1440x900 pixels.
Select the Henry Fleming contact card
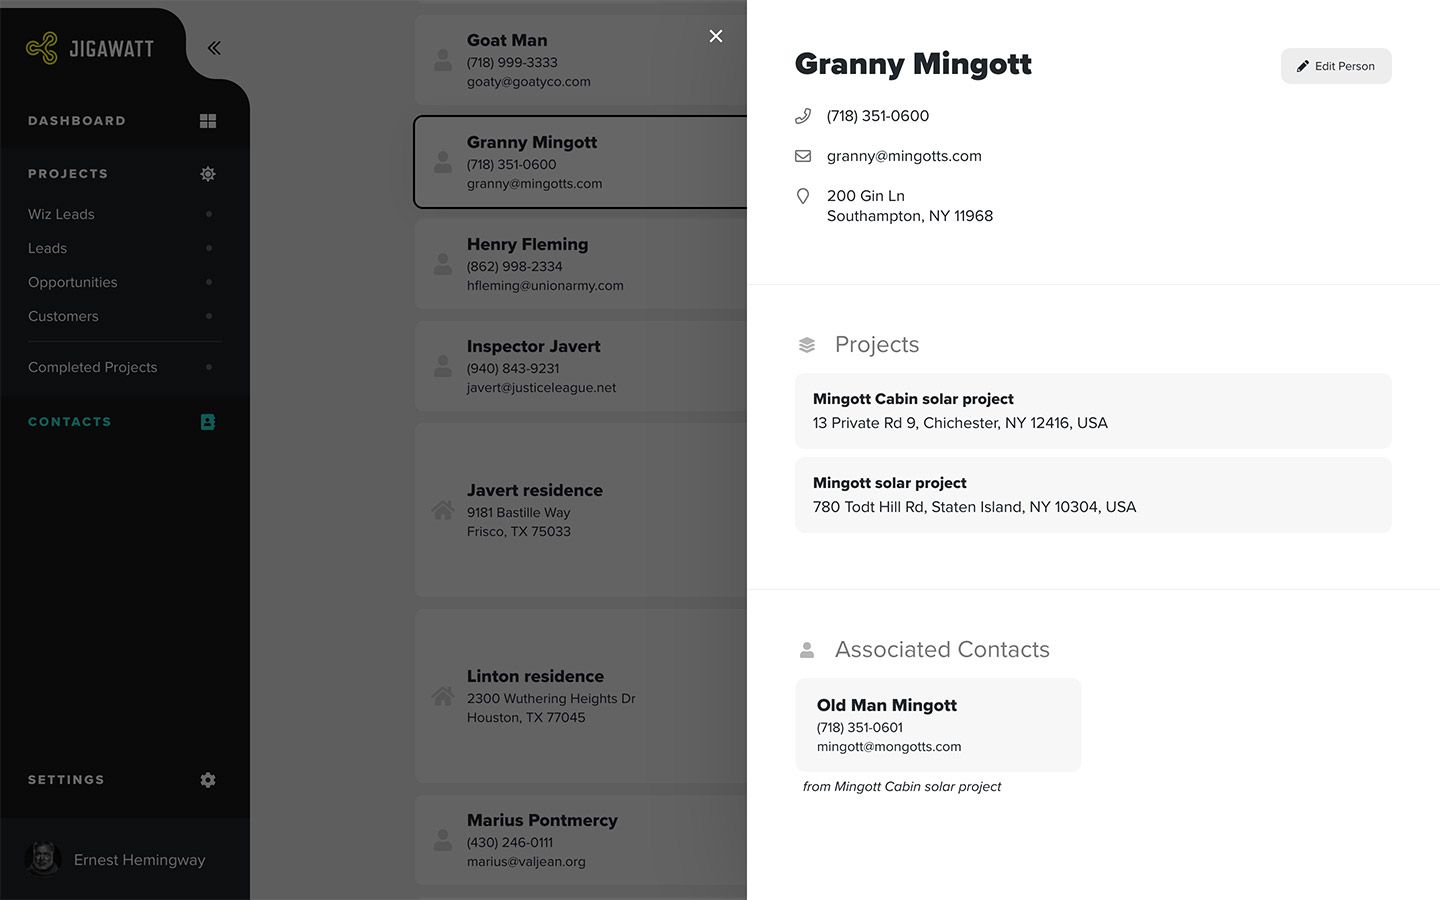point(581,264)
